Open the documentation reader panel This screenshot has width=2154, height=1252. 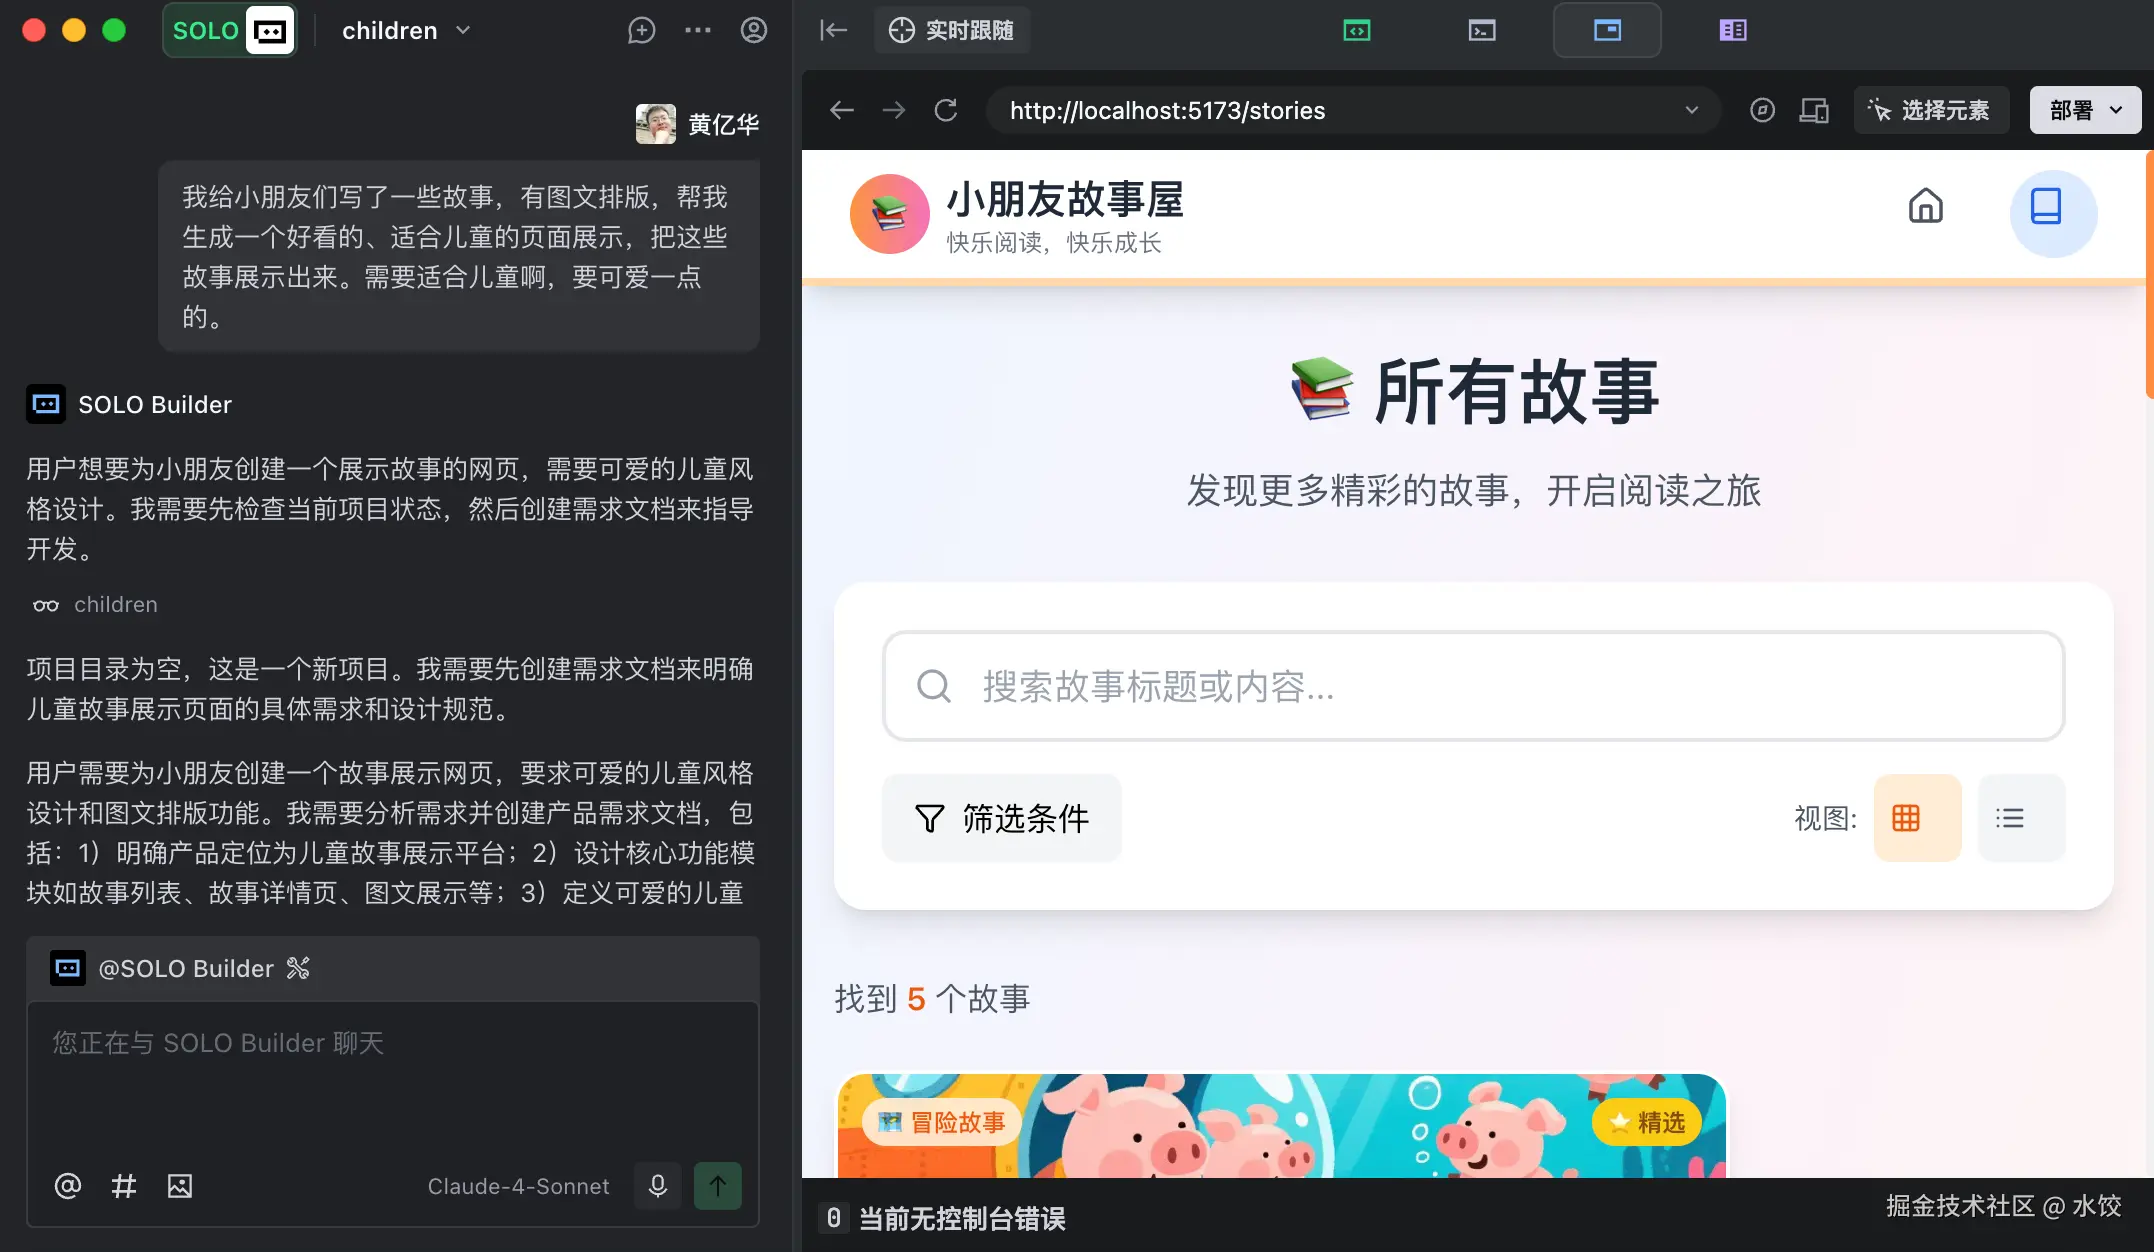tap(1733, 30)
